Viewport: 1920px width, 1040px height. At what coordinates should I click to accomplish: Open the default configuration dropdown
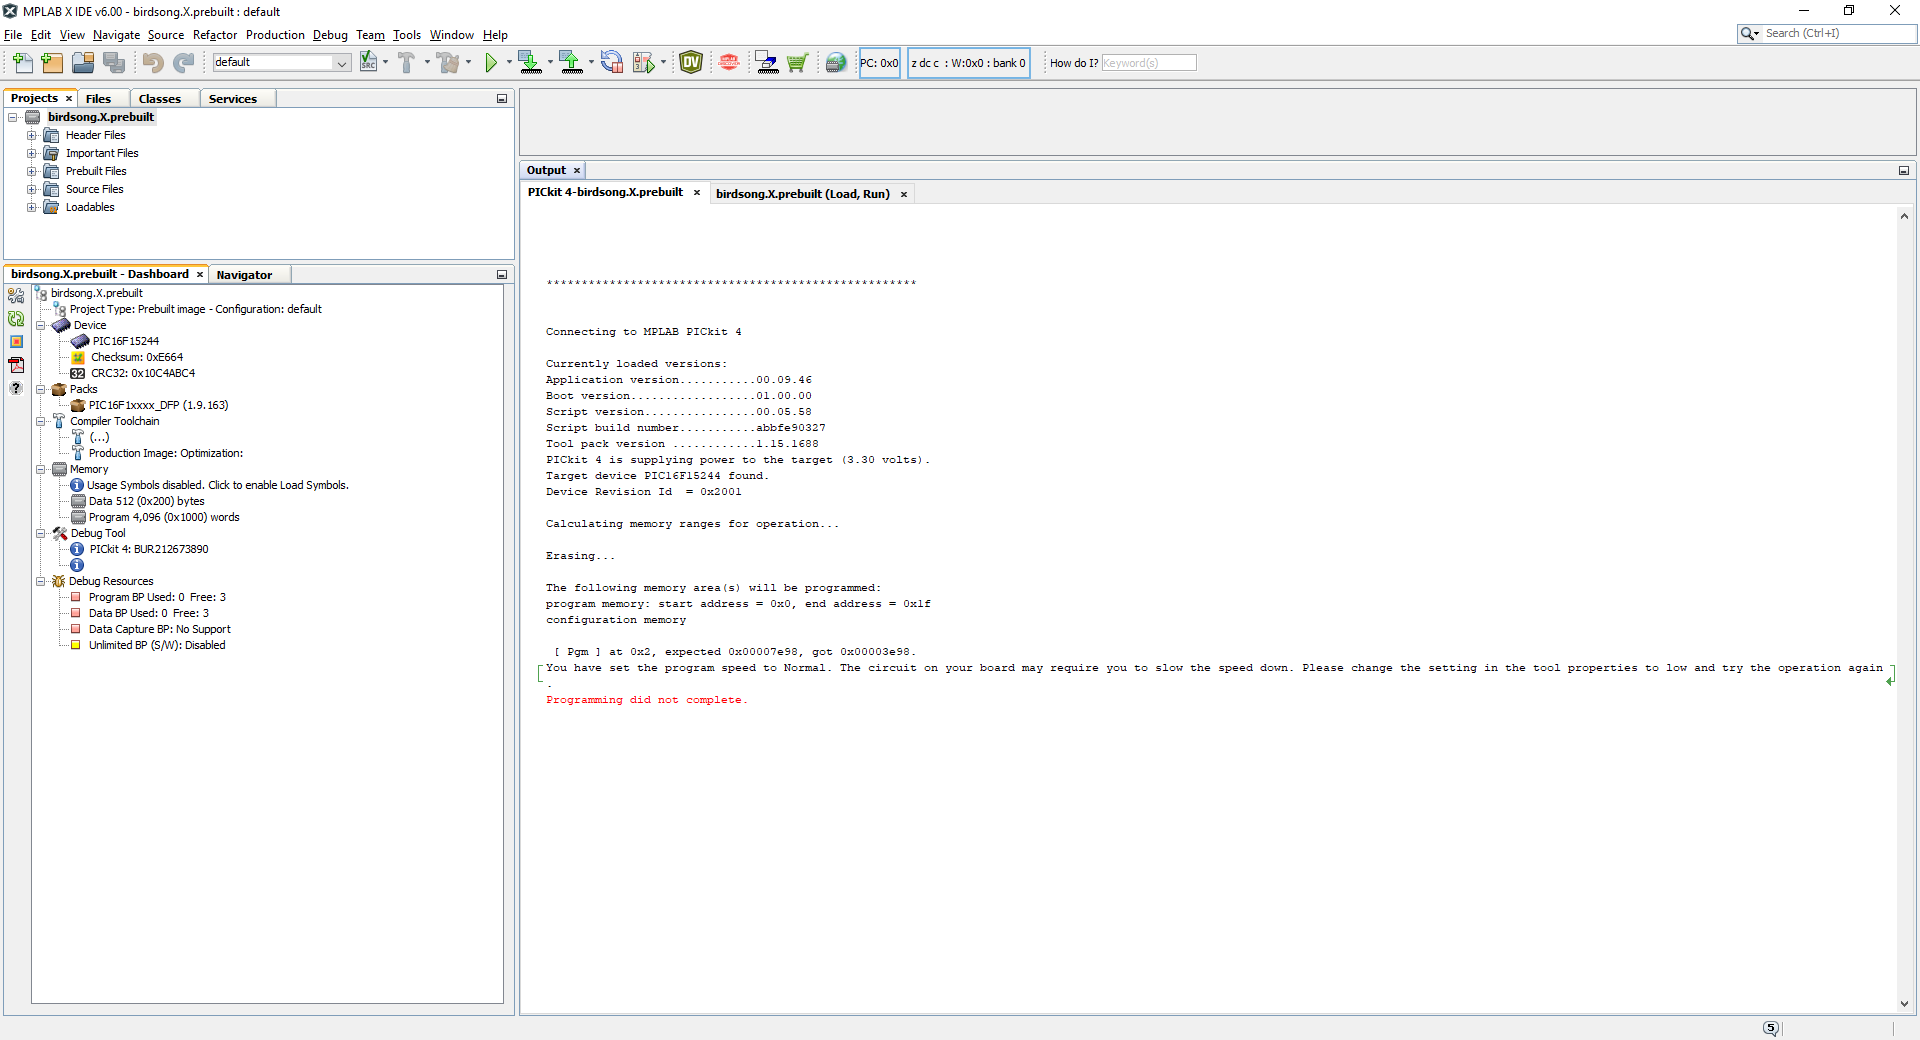(x=341, y=62)
